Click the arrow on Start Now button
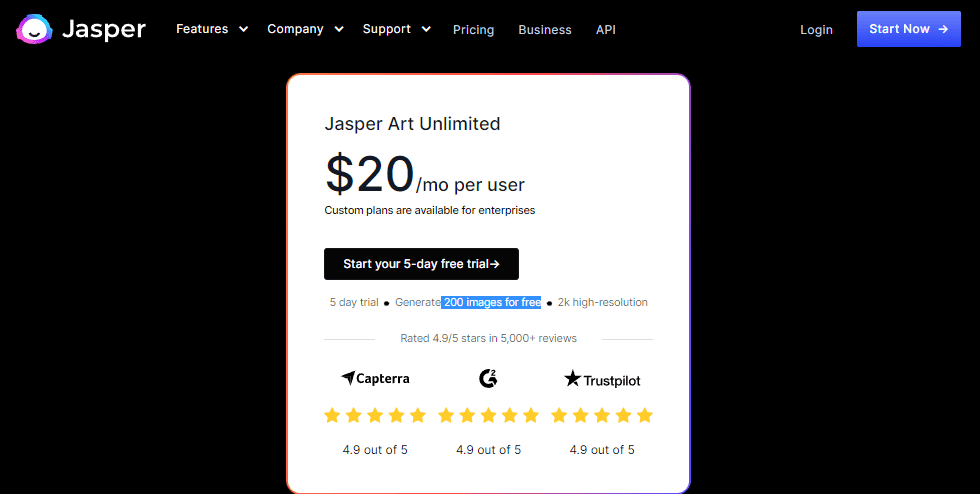The height and width of the screenshot is (494, 980). tap(943, 29)
